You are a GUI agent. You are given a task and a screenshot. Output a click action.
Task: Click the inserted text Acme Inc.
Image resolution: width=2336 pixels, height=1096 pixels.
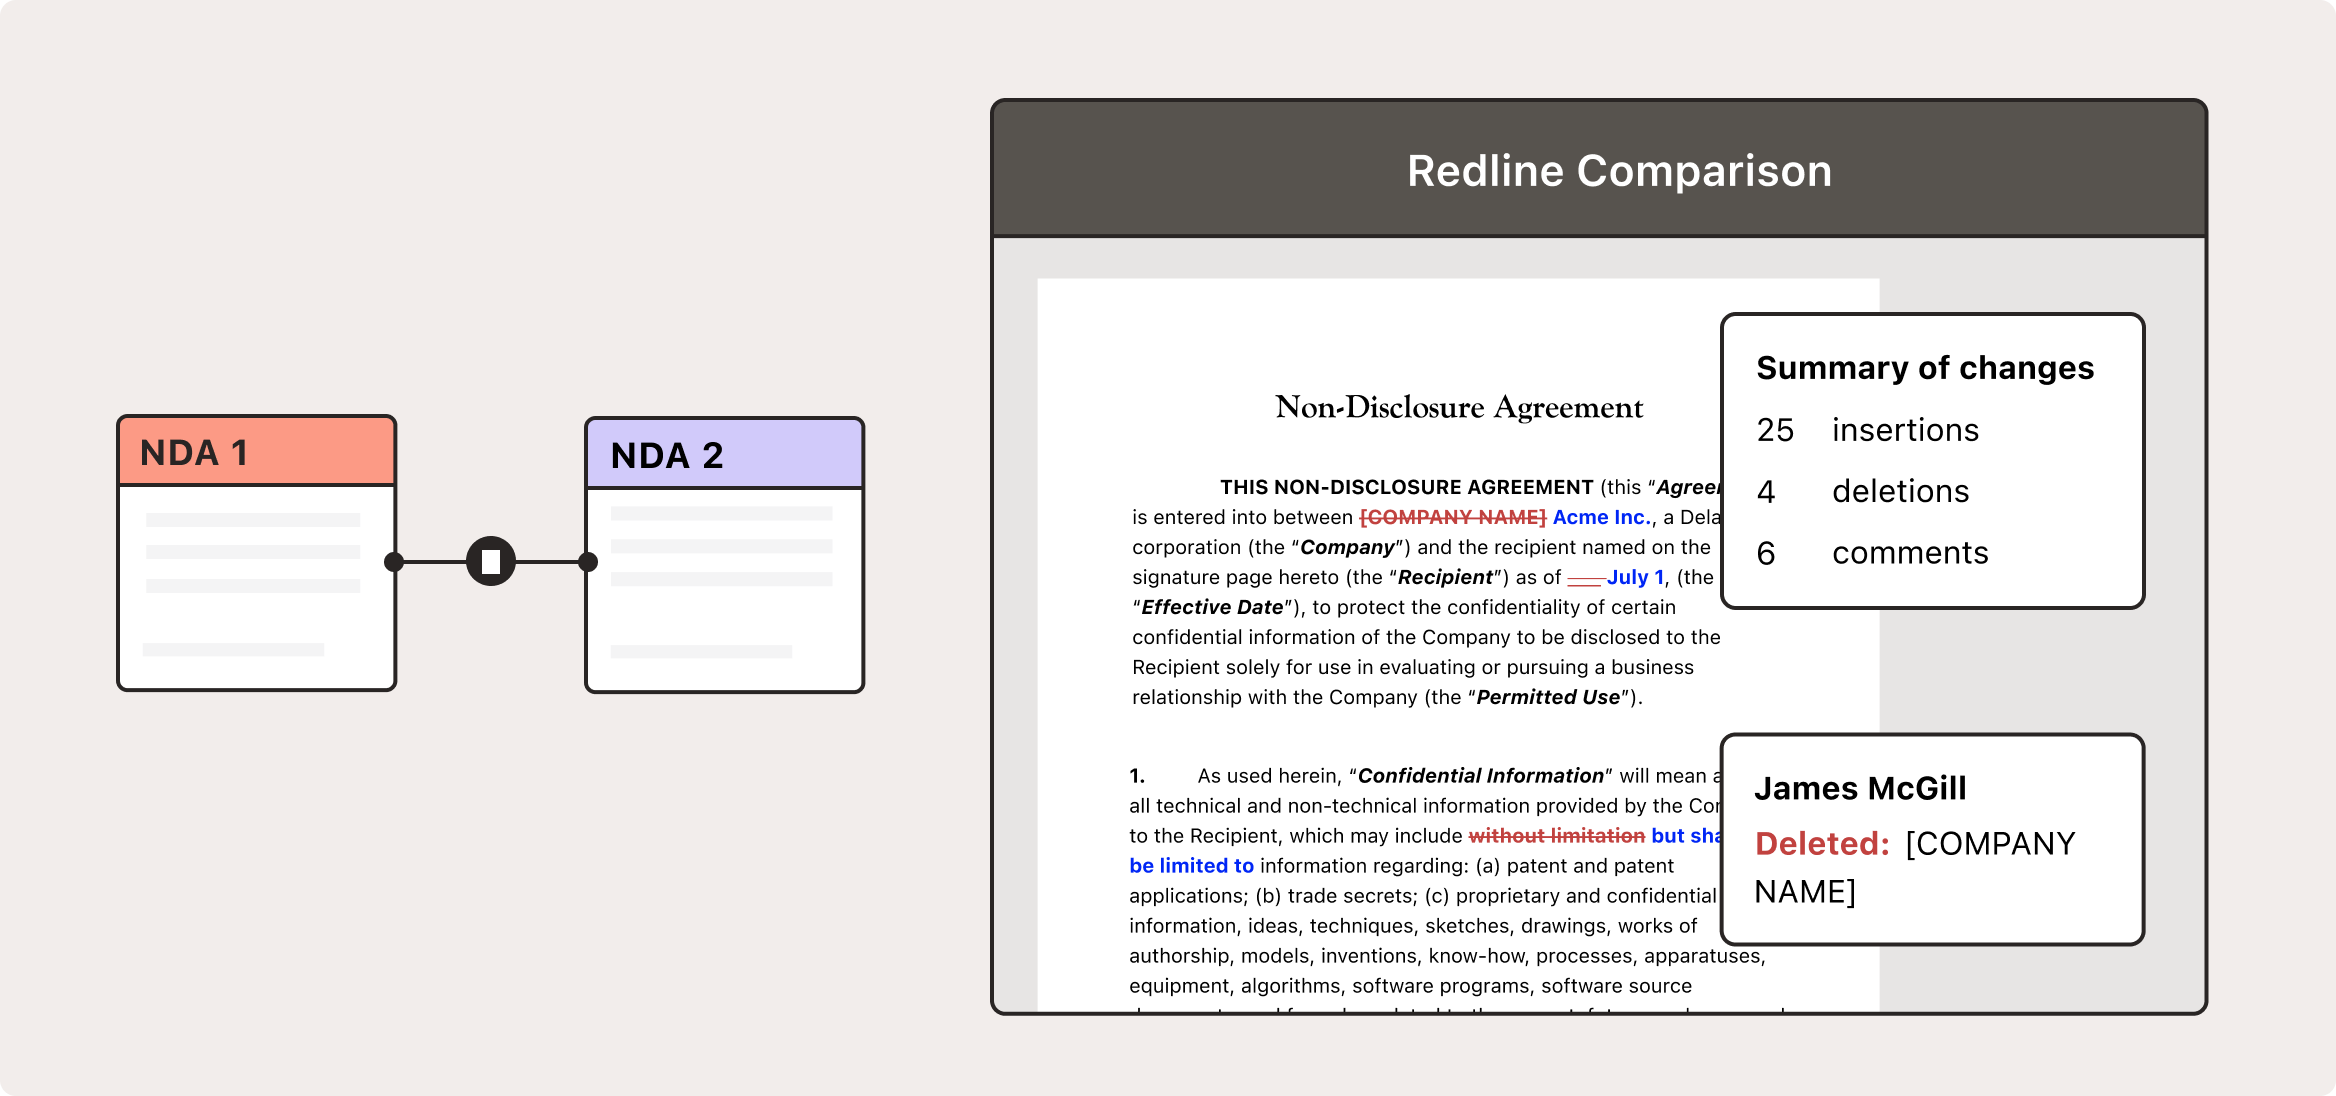point(1602,517)
